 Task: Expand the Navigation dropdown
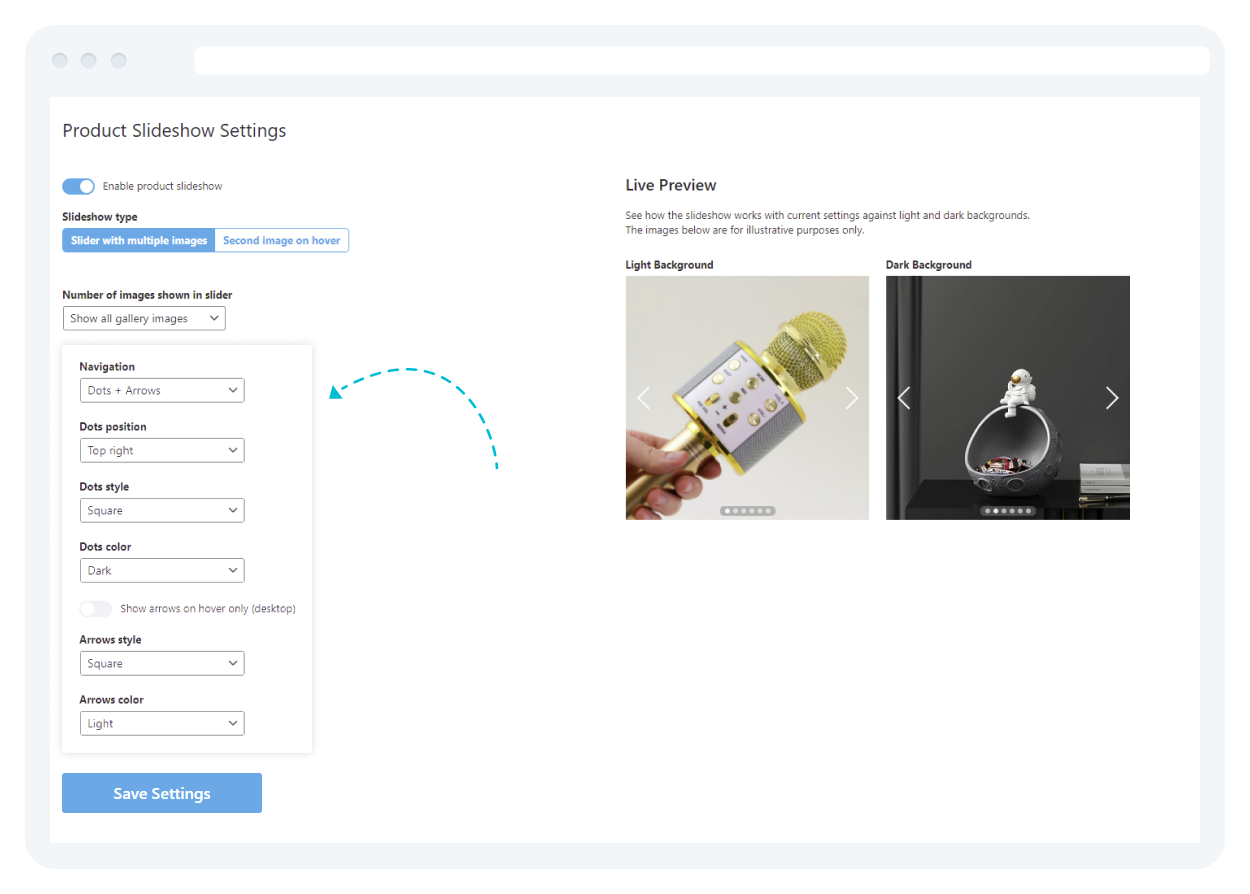click(162, 391)
